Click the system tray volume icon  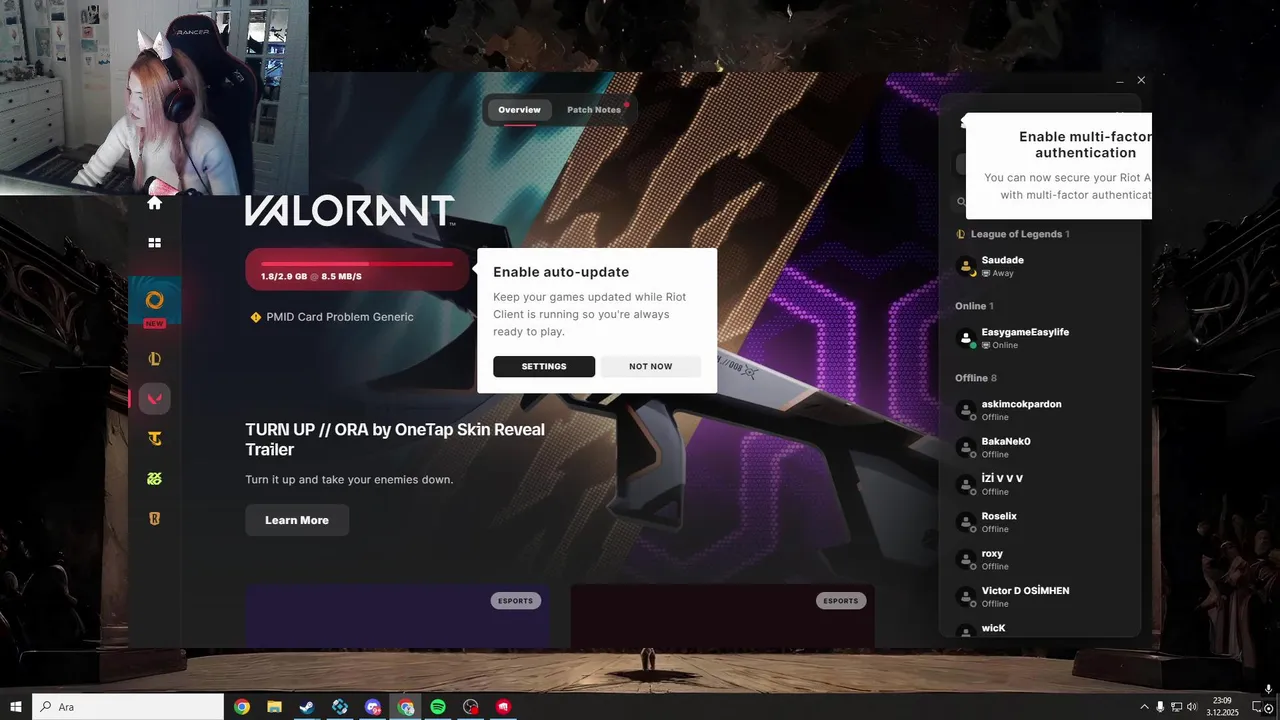coord(1192,707)
